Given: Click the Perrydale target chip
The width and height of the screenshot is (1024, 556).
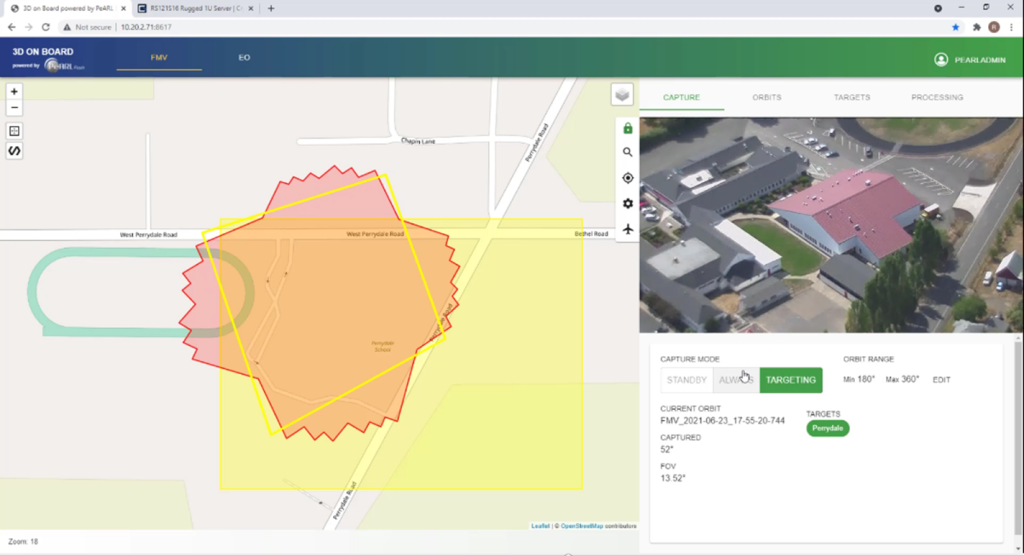Looking at the screenshot, I should [827, 428].
